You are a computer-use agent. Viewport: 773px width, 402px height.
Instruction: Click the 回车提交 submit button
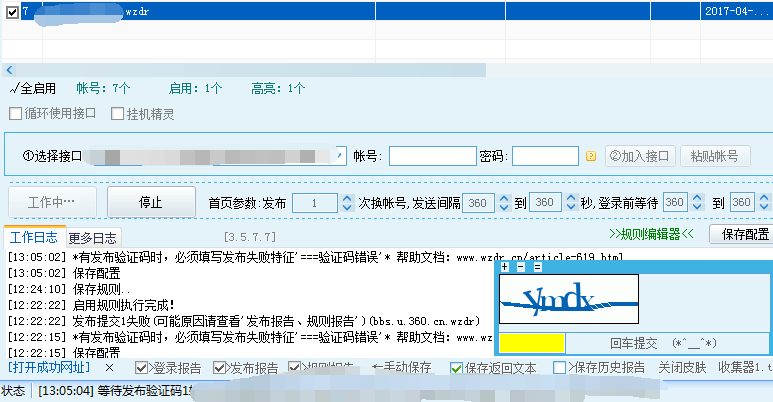coord(667,343)
